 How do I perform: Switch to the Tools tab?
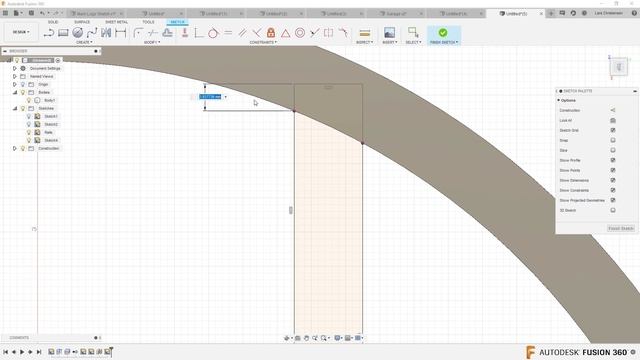[x=148, y=22]
